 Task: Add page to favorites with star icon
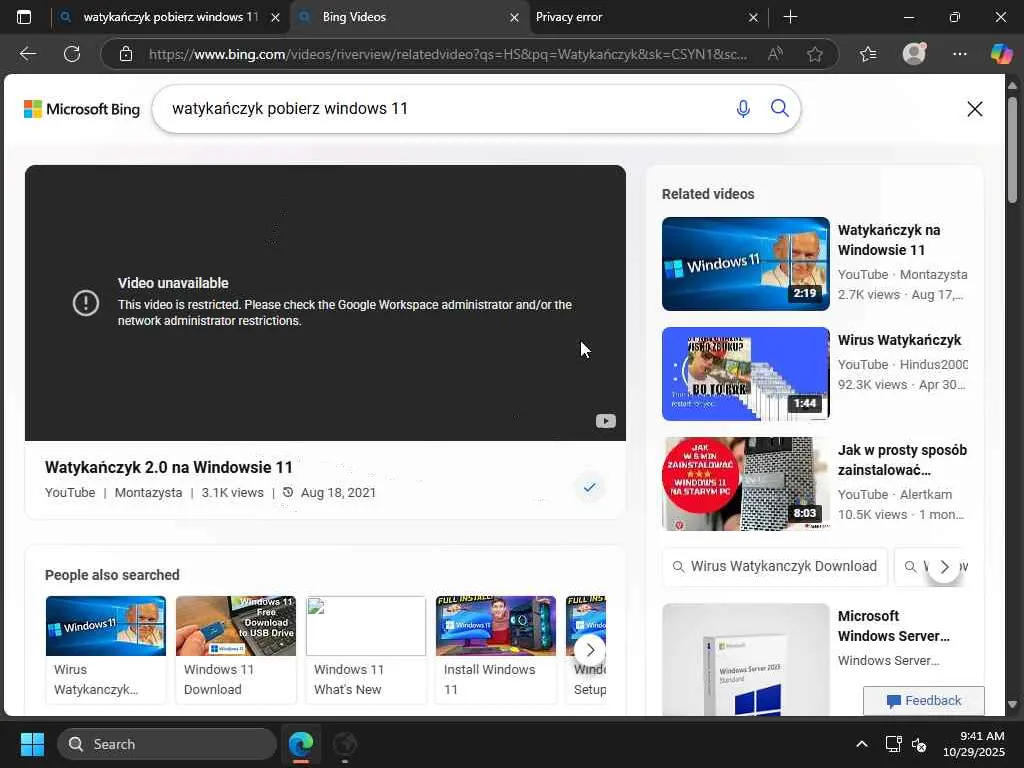tap(814, 54)
